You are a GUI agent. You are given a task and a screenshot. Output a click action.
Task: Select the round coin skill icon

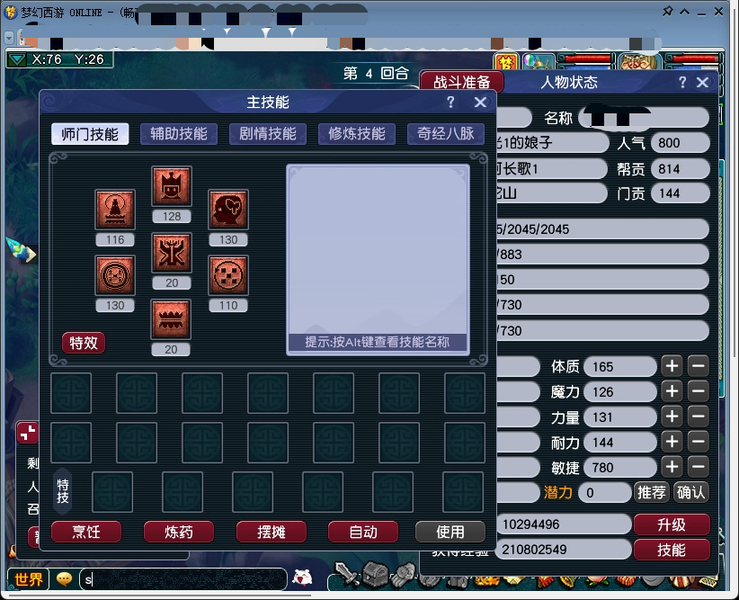click(x=115, y=275)
